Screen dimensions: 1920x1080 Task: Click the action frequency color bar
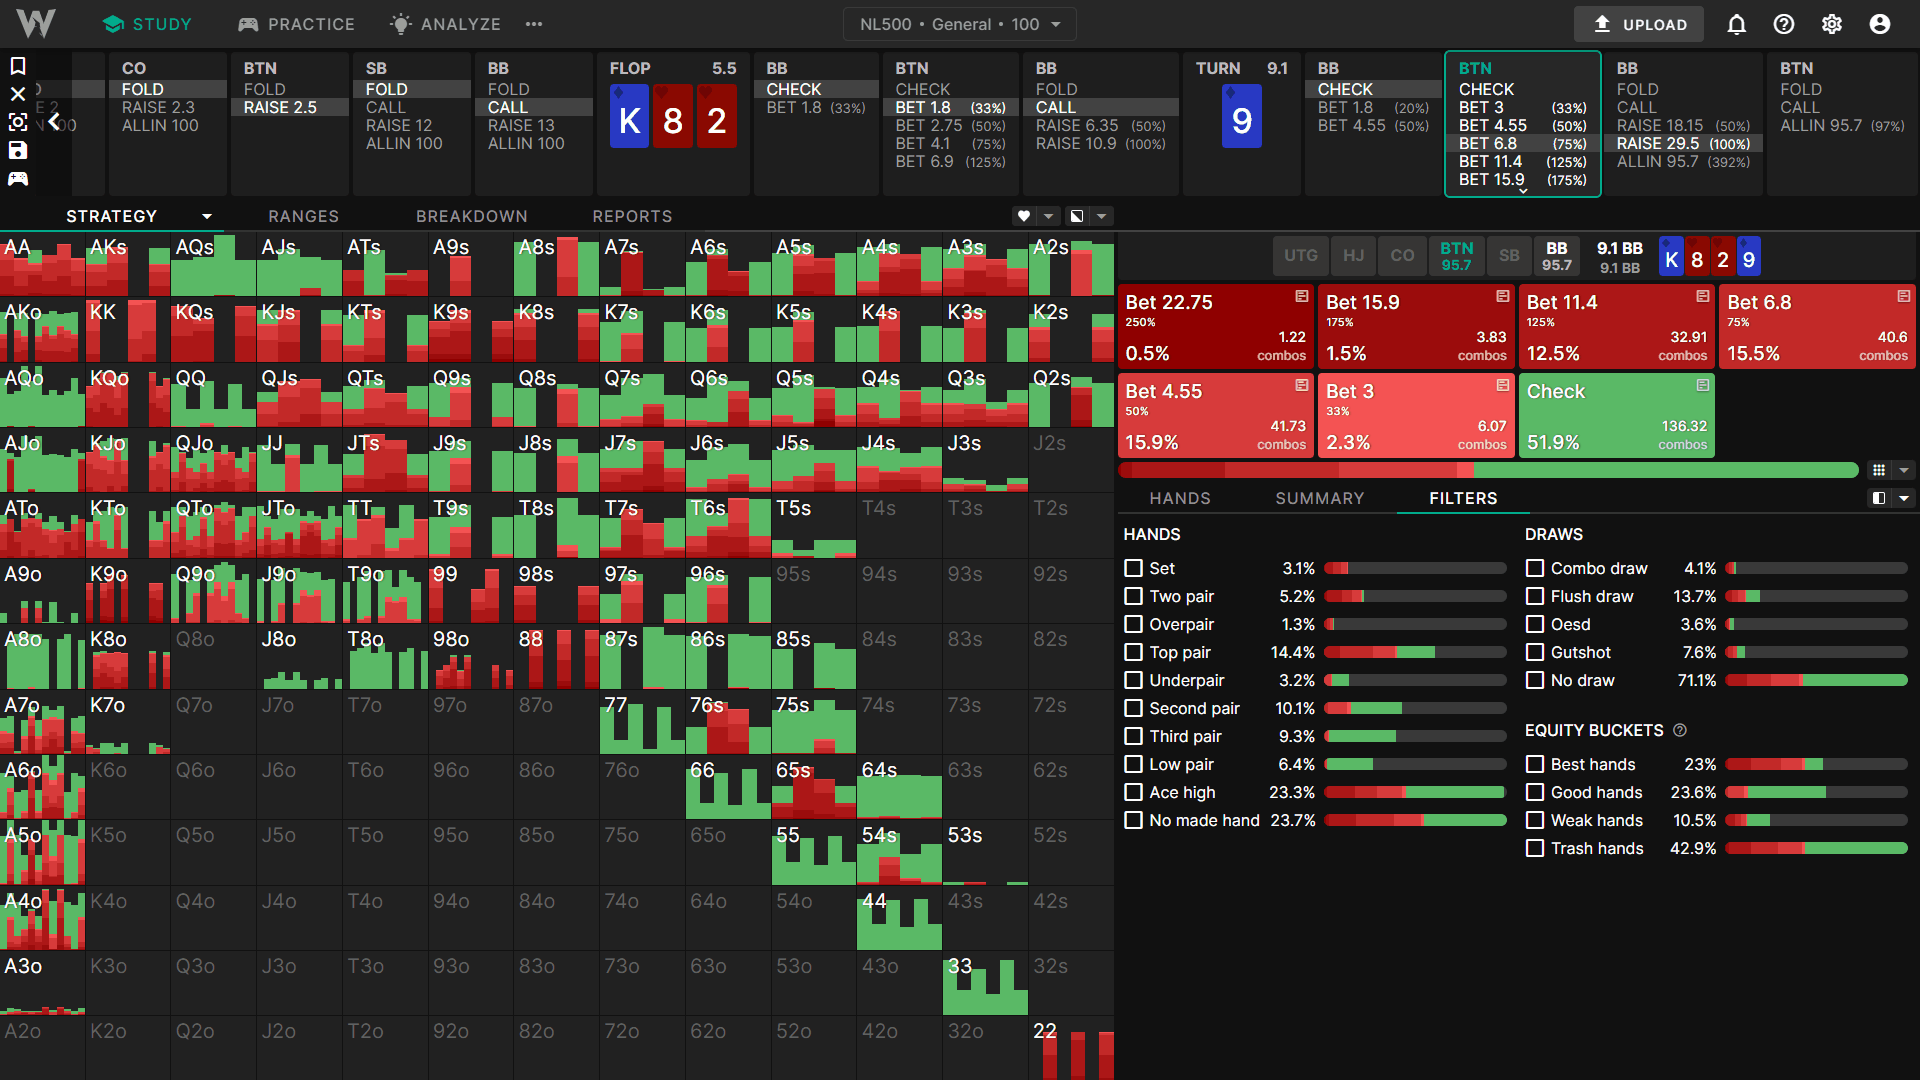click(x=1488, y=470)
